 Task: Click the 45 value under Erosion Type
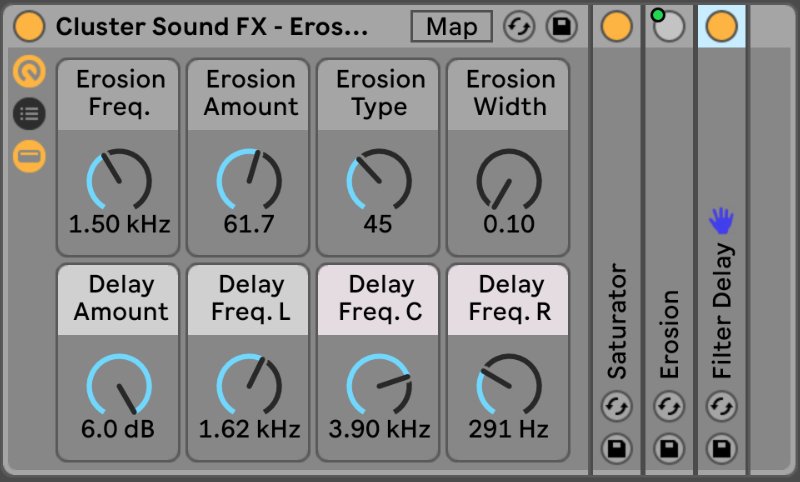(x=378, y=224)
